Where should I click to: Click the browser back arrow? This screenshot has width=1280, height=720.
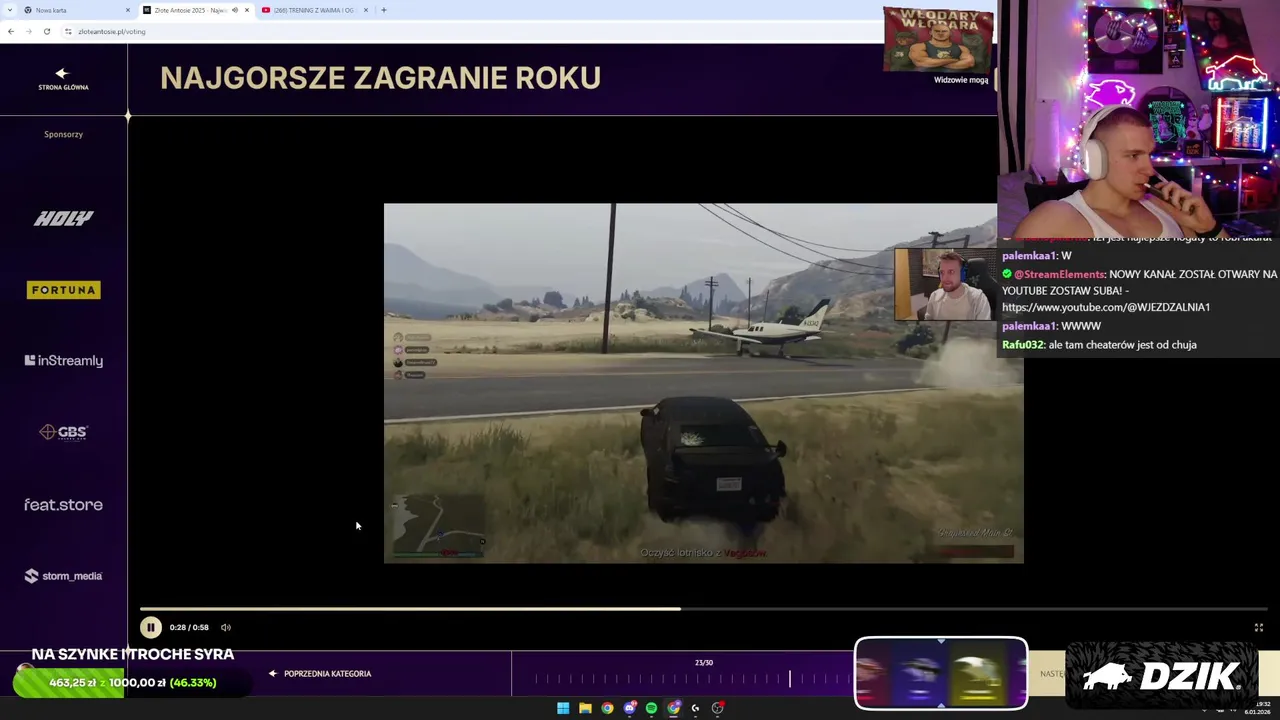10,31
